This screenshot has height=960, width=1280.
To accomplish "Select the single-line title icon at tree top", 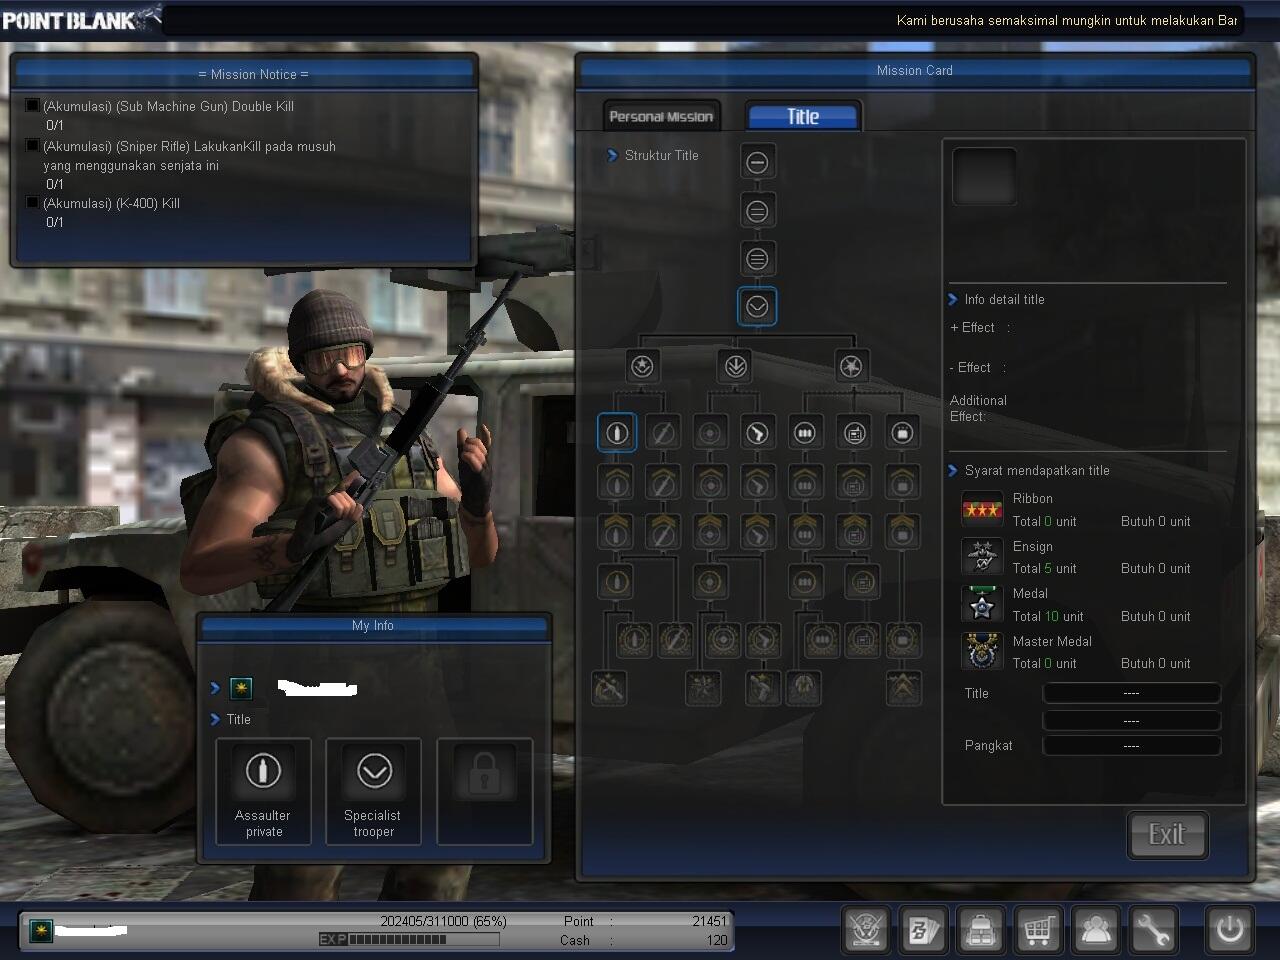I will pyautogui.click(x=757, y=162).
